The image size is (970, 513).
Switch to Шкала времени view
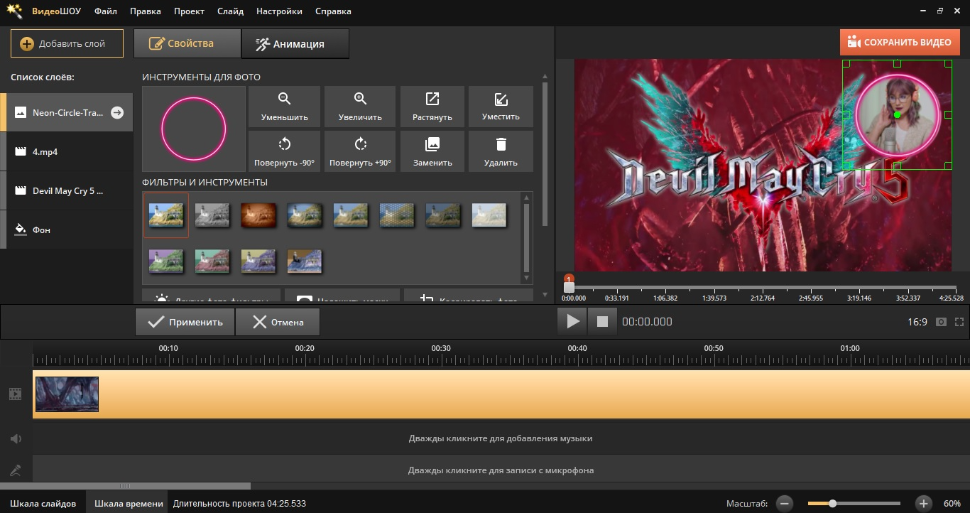pos(128,503)
